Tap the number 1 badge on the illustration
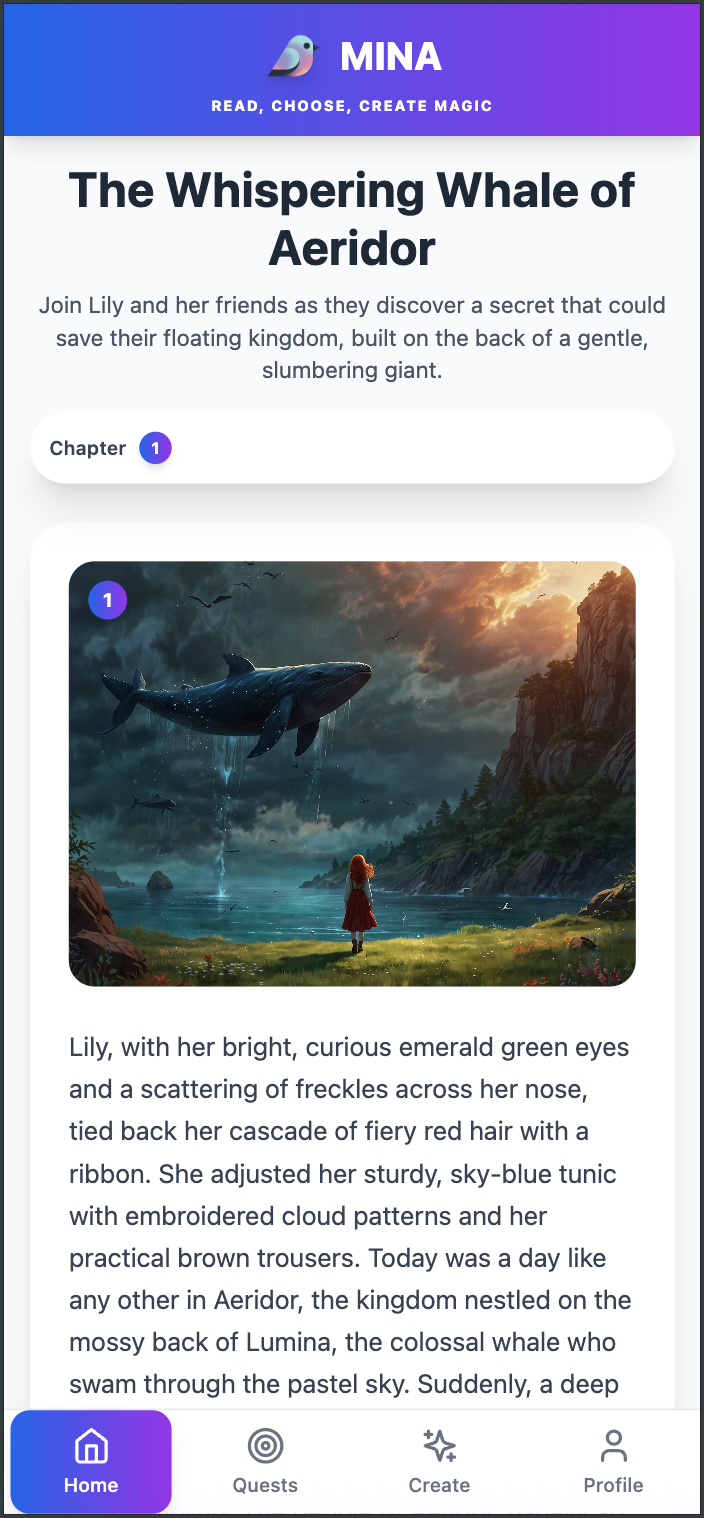Screen dimensions: 704x1518 click(x=107, y=600)
